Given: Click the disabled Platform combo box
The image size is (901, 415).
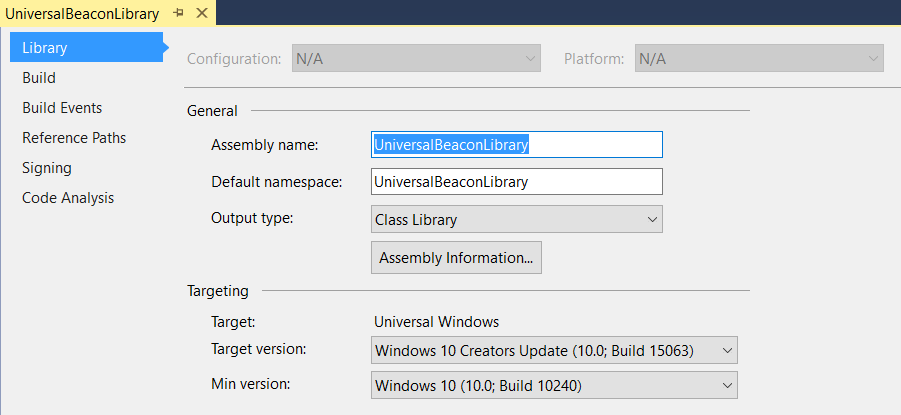Looking at the screenshot, I should pyautogui.click(x=759, y=59).
